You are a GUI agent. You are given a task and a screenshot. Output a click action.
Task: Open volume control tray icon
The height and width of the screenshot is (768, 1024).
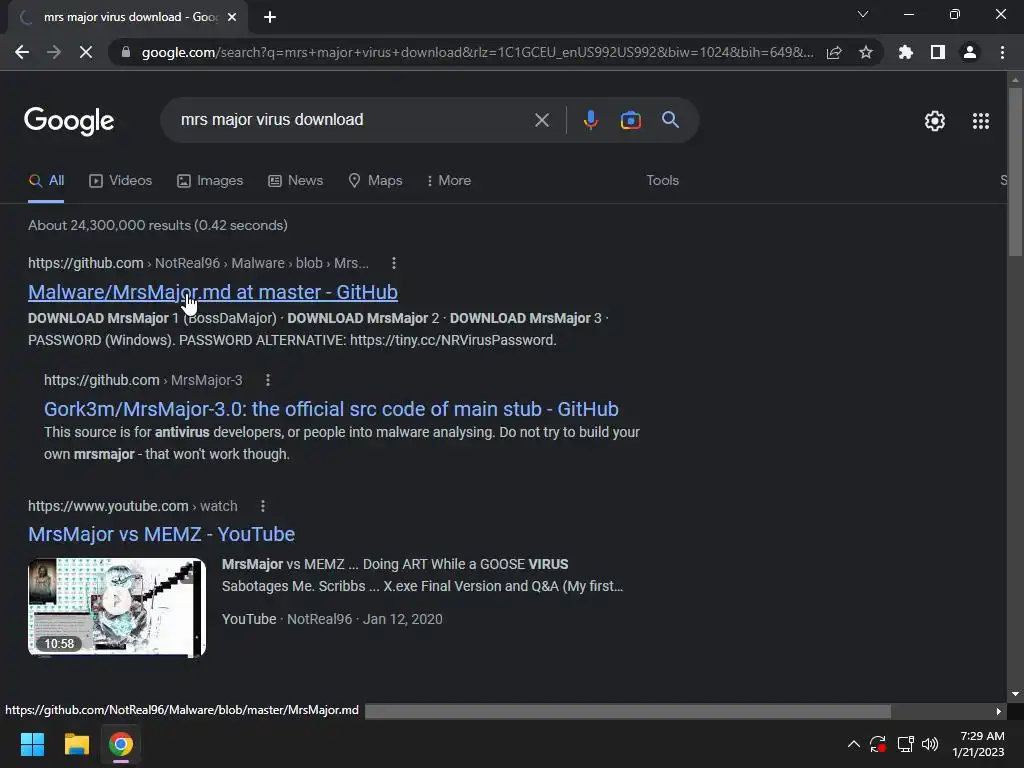coord(930,744)
